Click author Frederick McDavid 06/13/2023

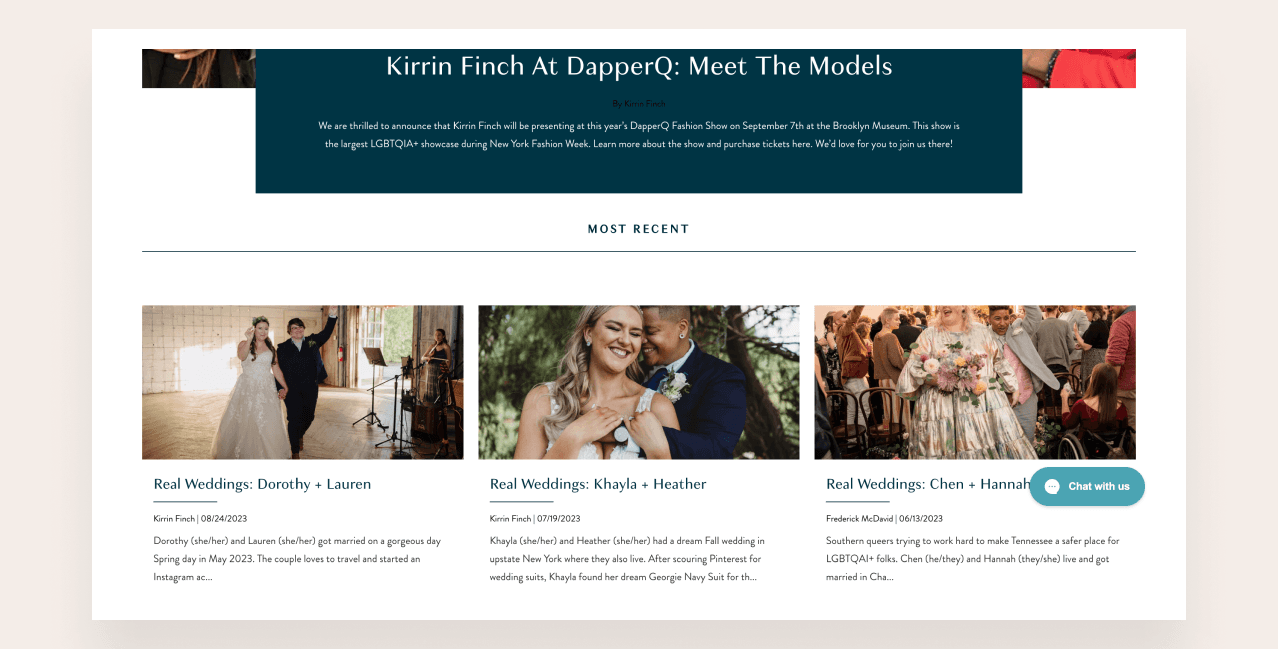pyautogui.click(x=884, y=518)
